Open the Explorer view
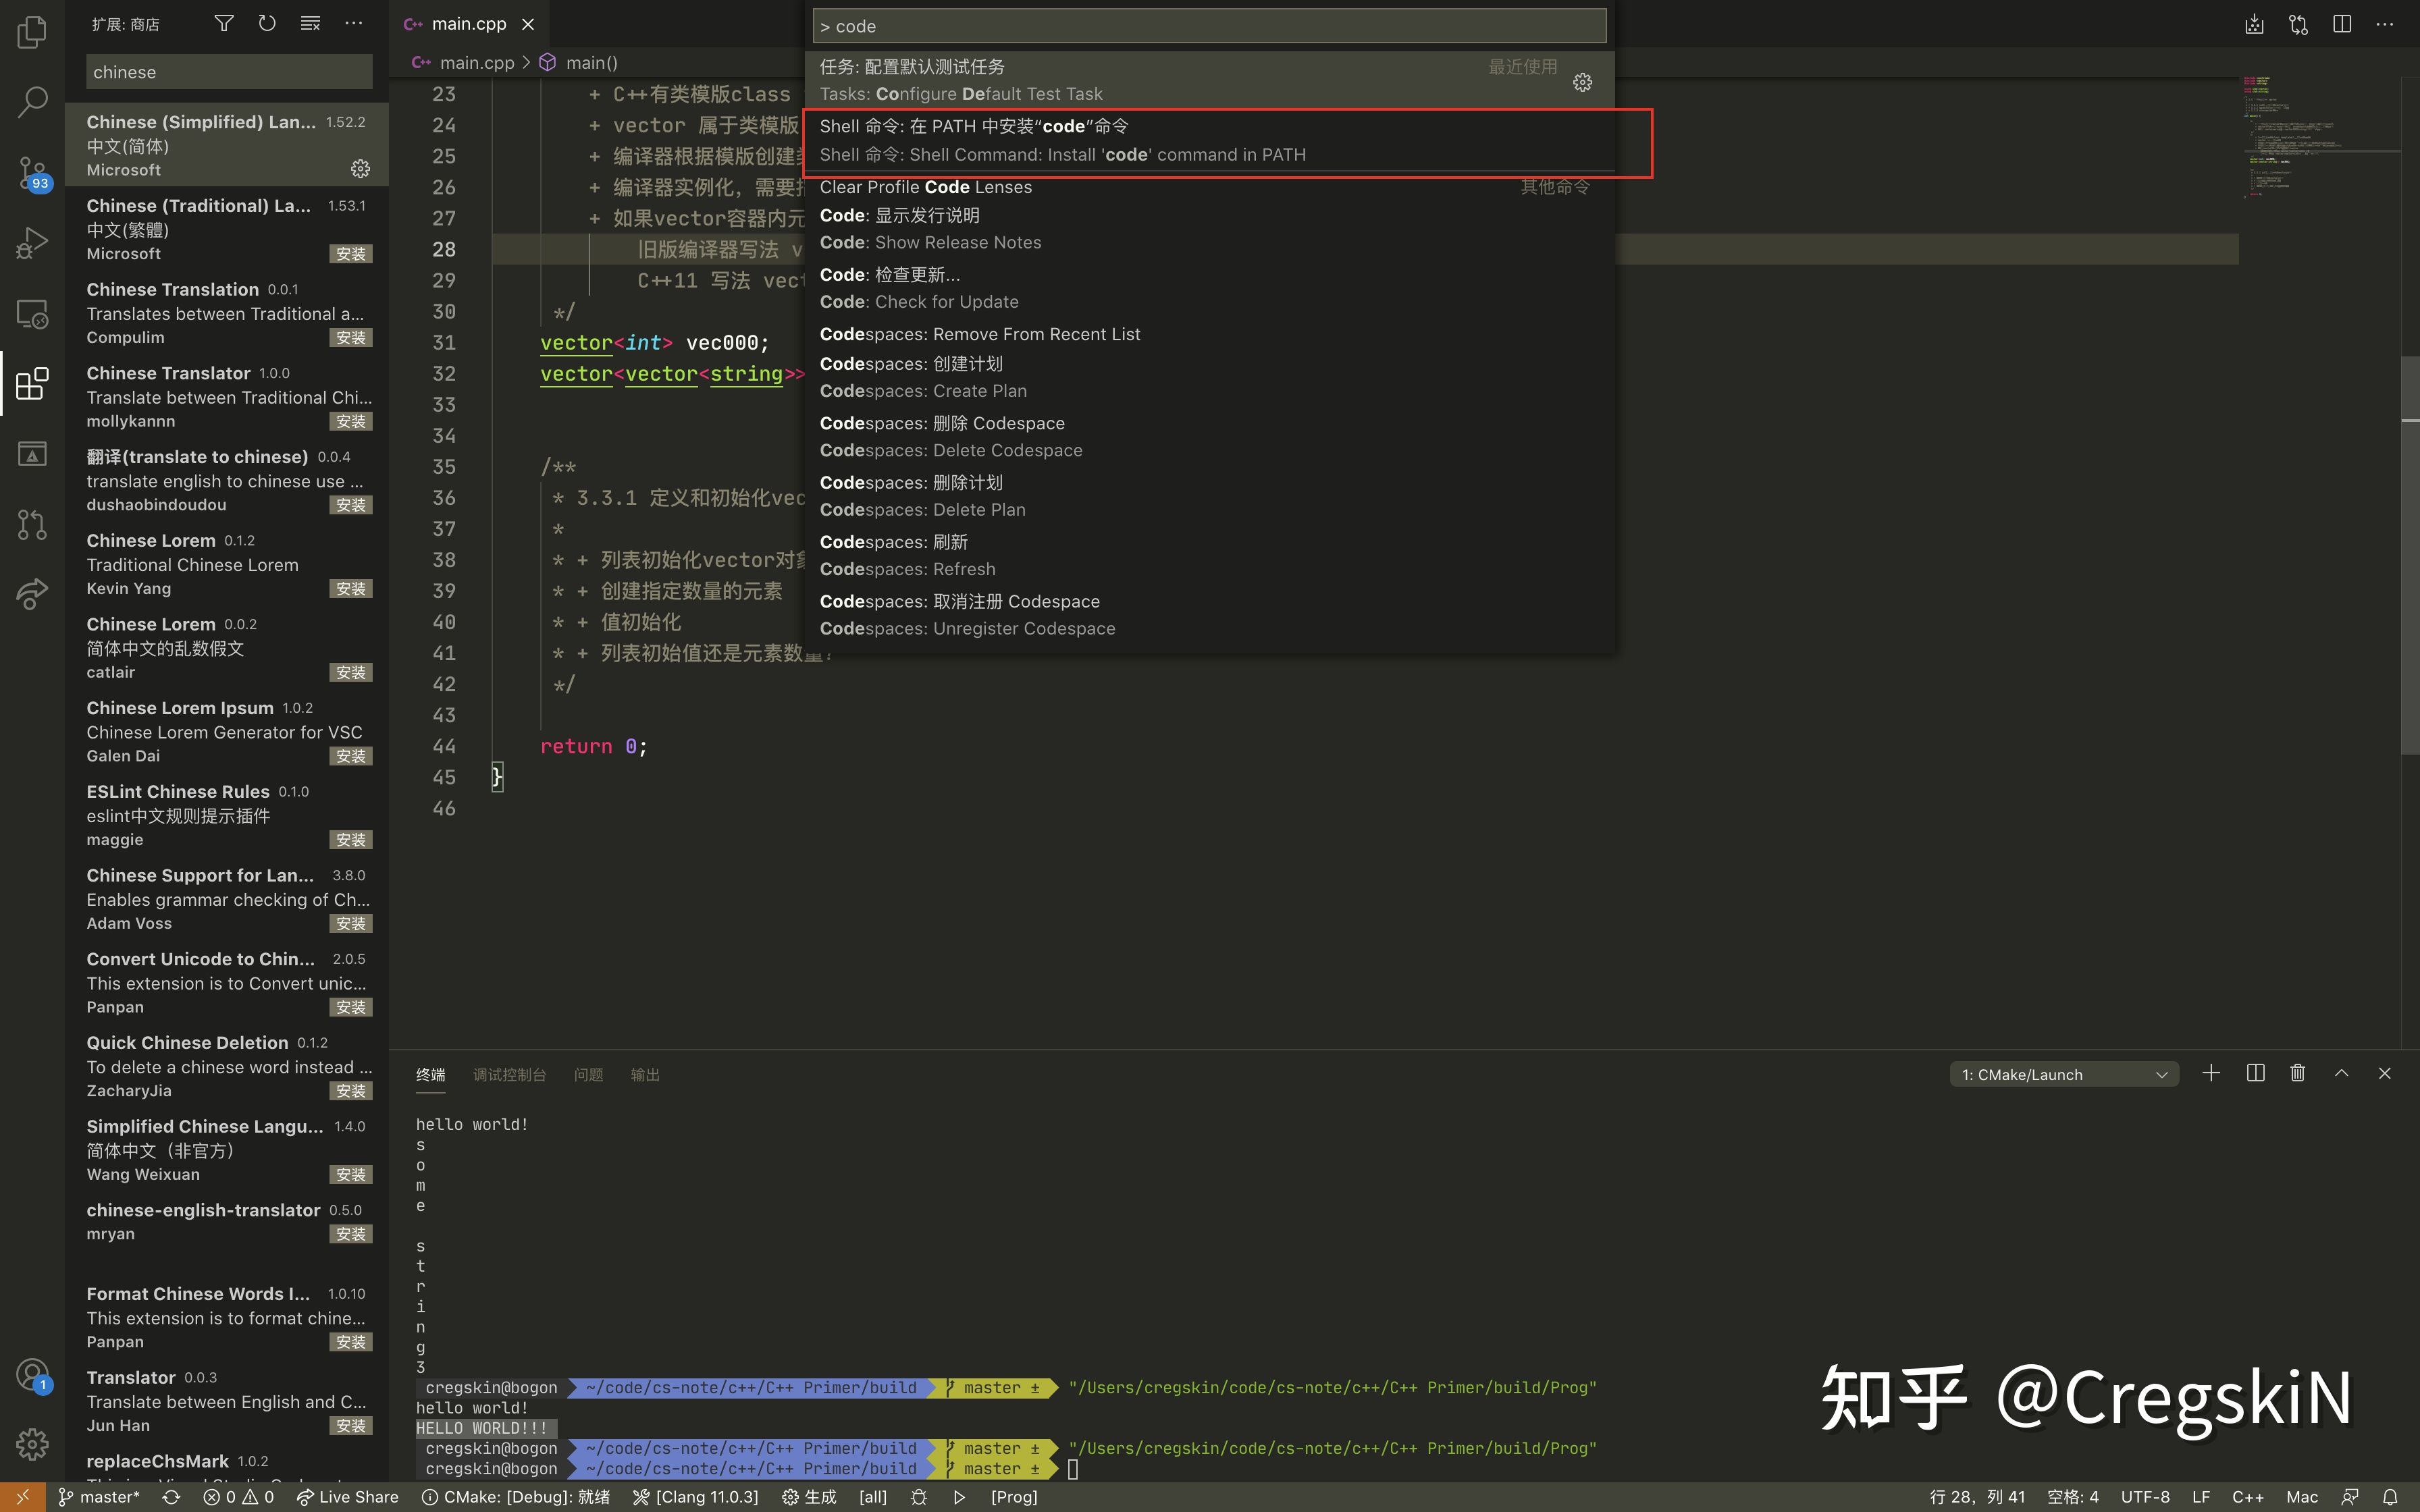 pos(31,31)
